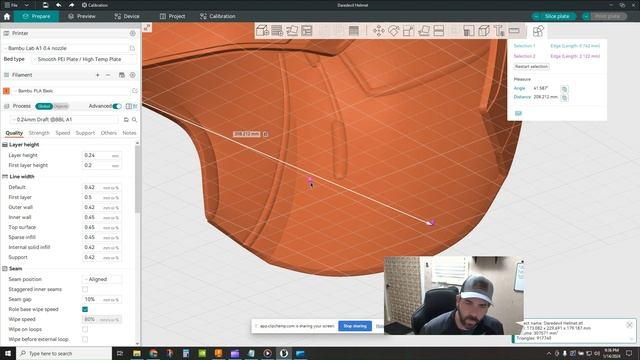Click the compare presets icon
The image size is (640, 360).
coord(129,106)
